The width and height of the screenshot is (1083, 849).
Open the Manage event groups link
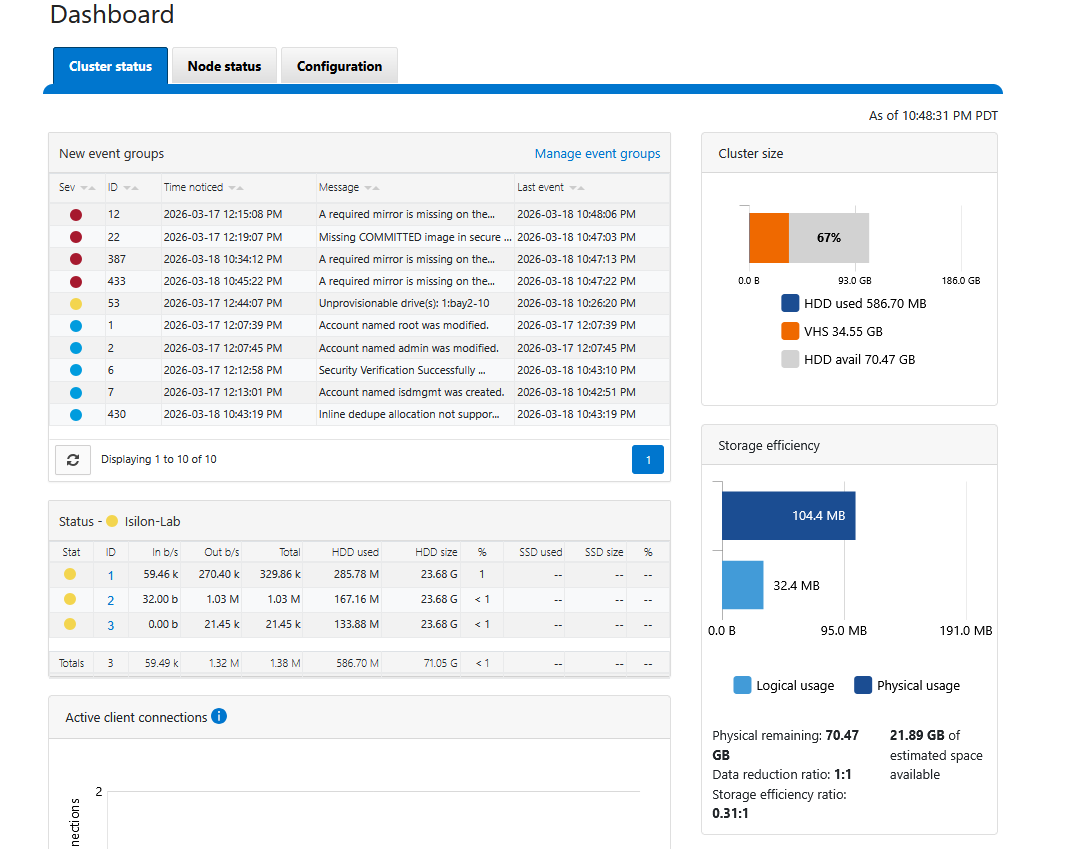point(597,153)
